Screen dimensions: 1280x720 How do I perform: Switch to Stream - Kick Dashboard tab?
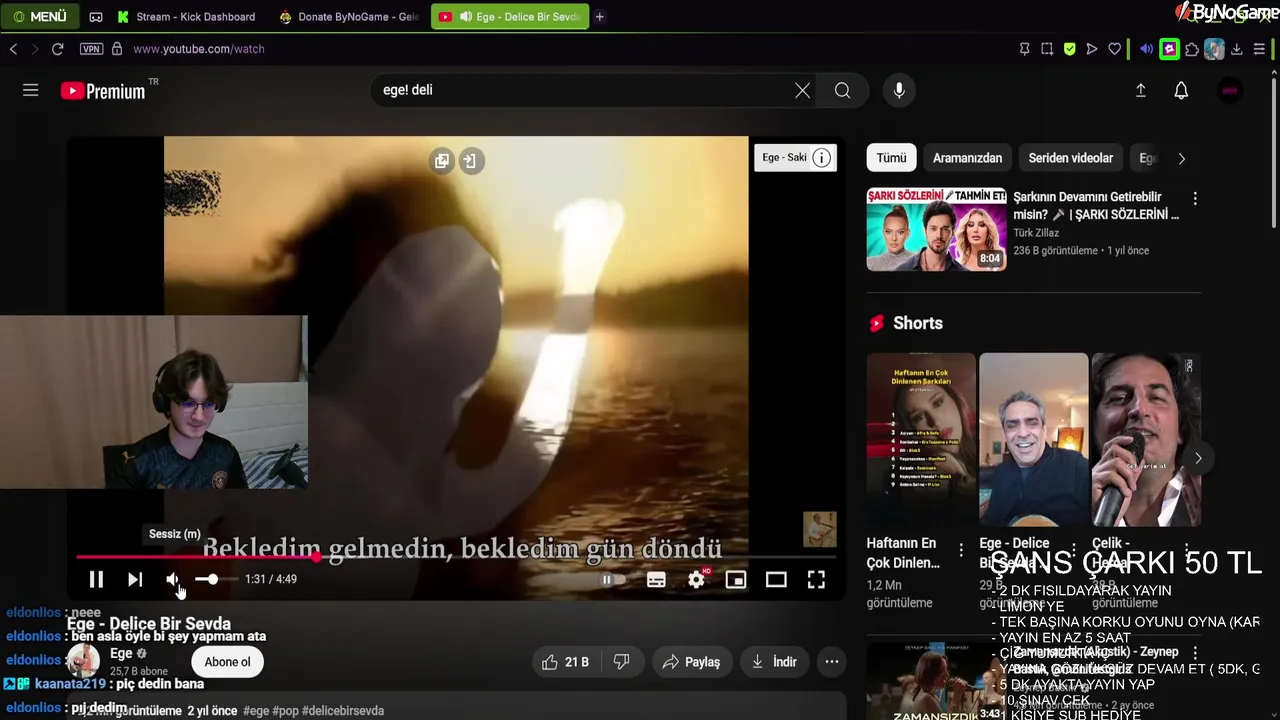click(187, 16)
